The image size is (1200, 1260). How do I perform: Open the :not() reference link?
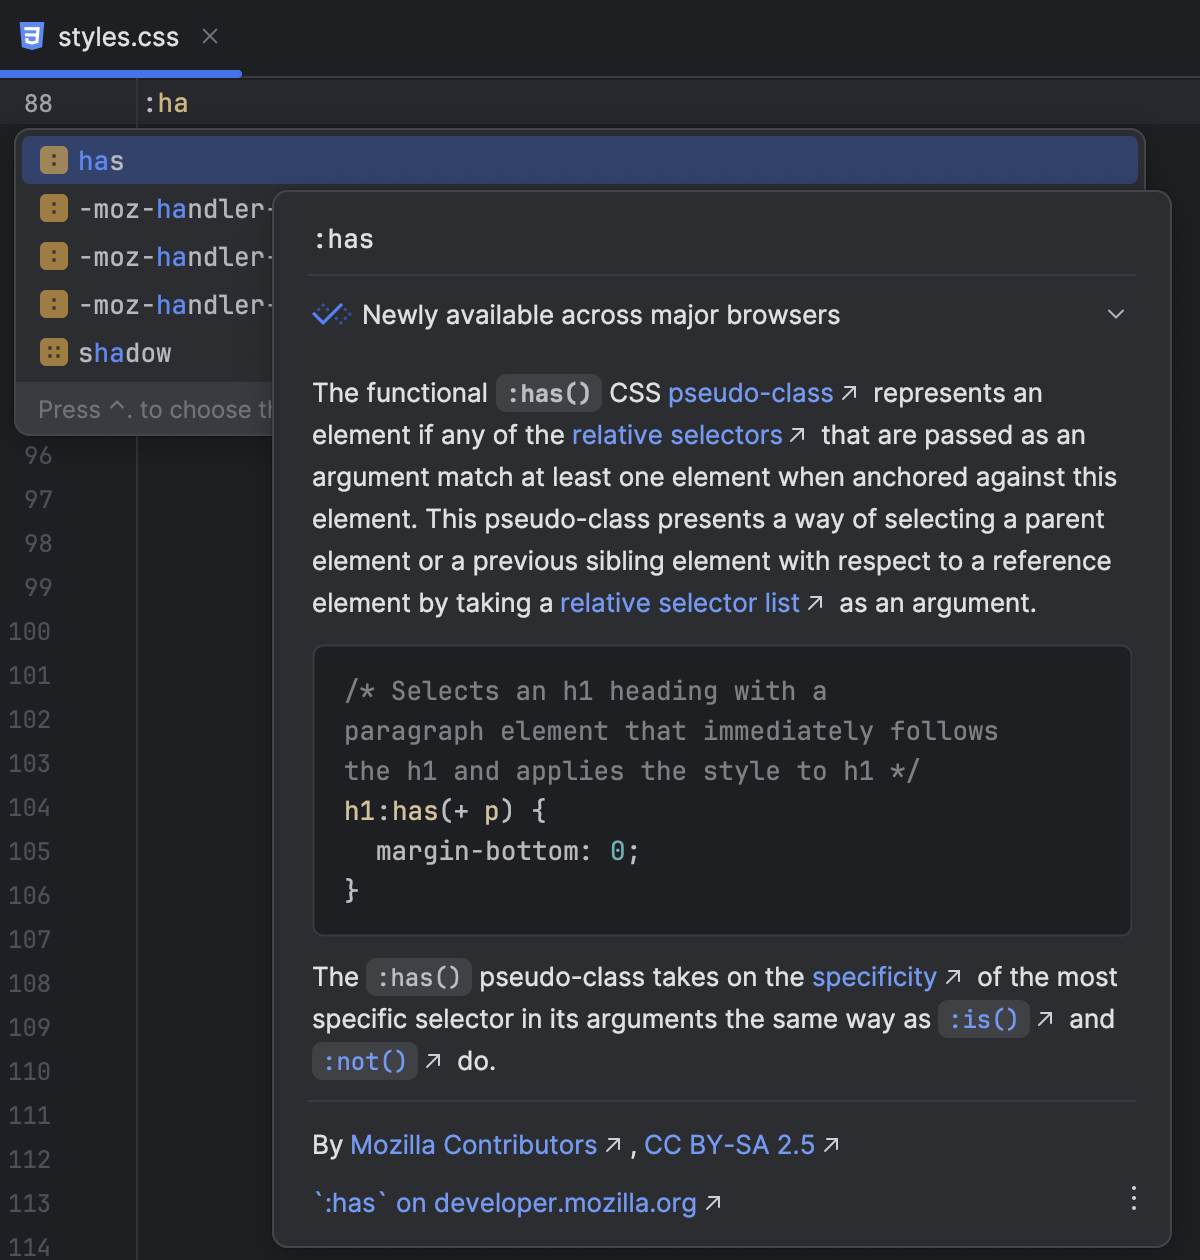(x=364, y=1061)
